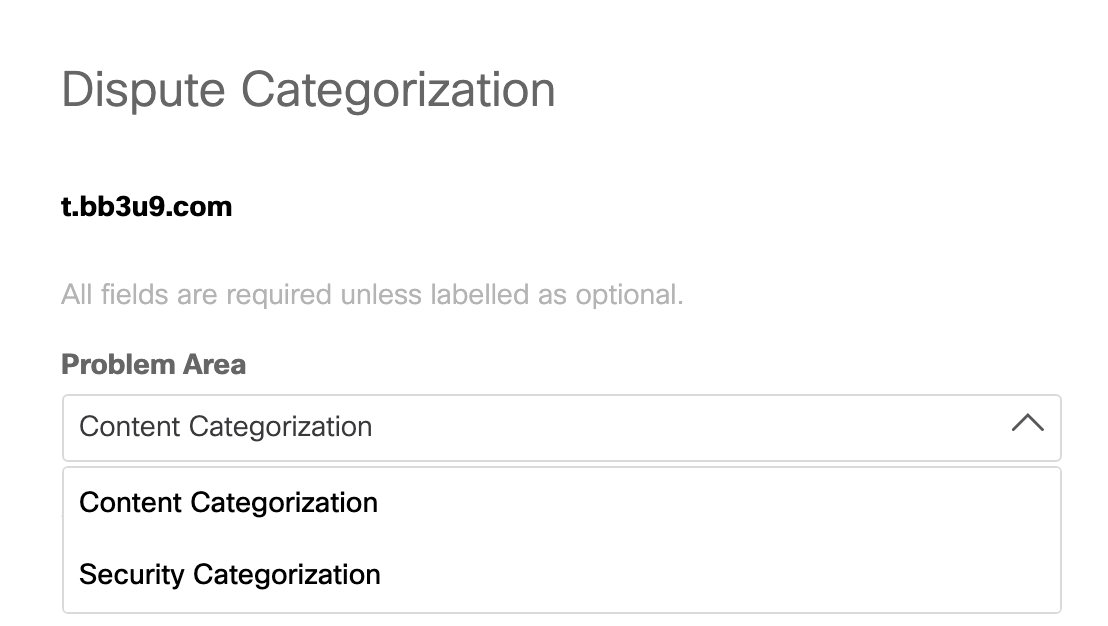1108x626 pixels.
Task: Click the required fields notice text
Action: tap(372, 295)
